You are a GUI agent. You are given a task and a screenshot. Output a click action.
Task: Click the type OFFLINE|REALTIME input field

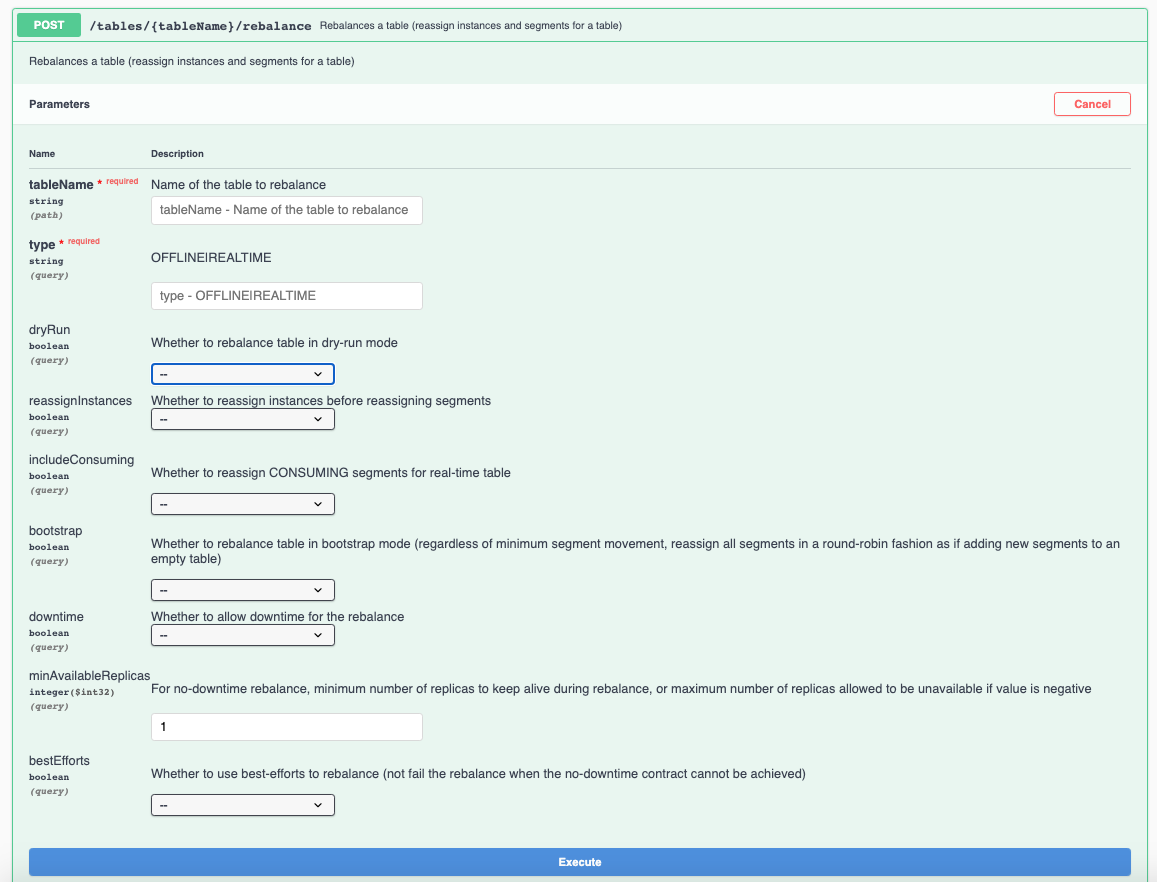[286, 296]
